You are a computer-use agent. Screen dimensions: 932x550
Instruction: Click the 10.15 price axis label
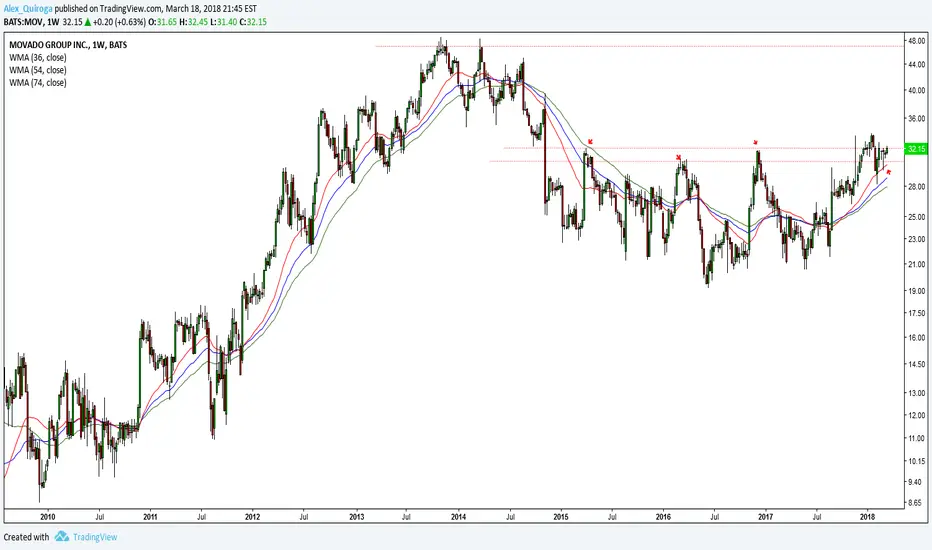(x=917, y=461)
